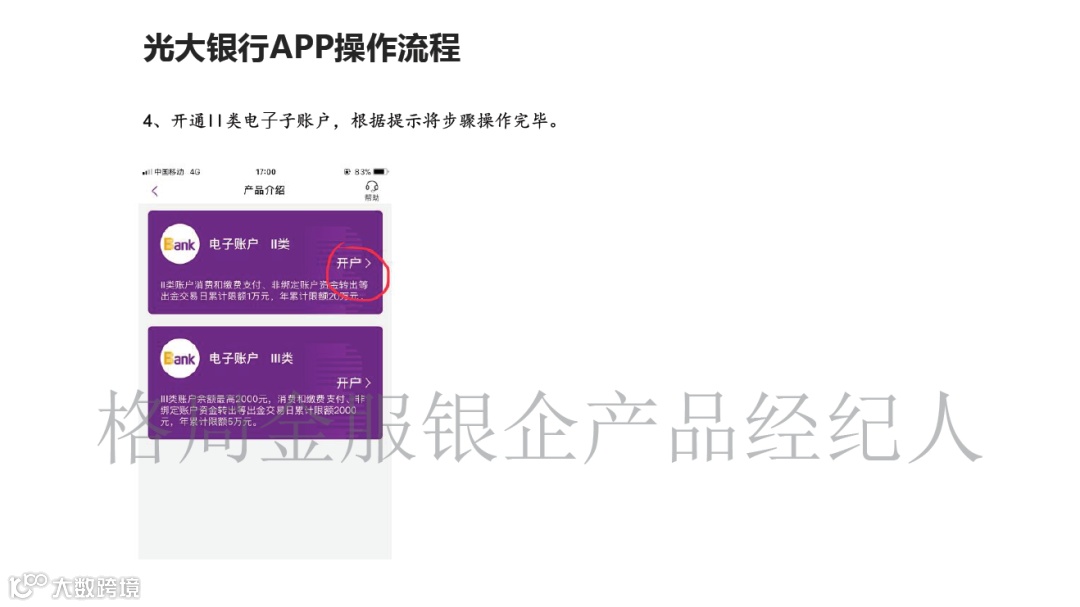The width and height of the screenshot is (1080, 607).
Task: Open the 帮助 headset help icon
Action: (371, 190)
